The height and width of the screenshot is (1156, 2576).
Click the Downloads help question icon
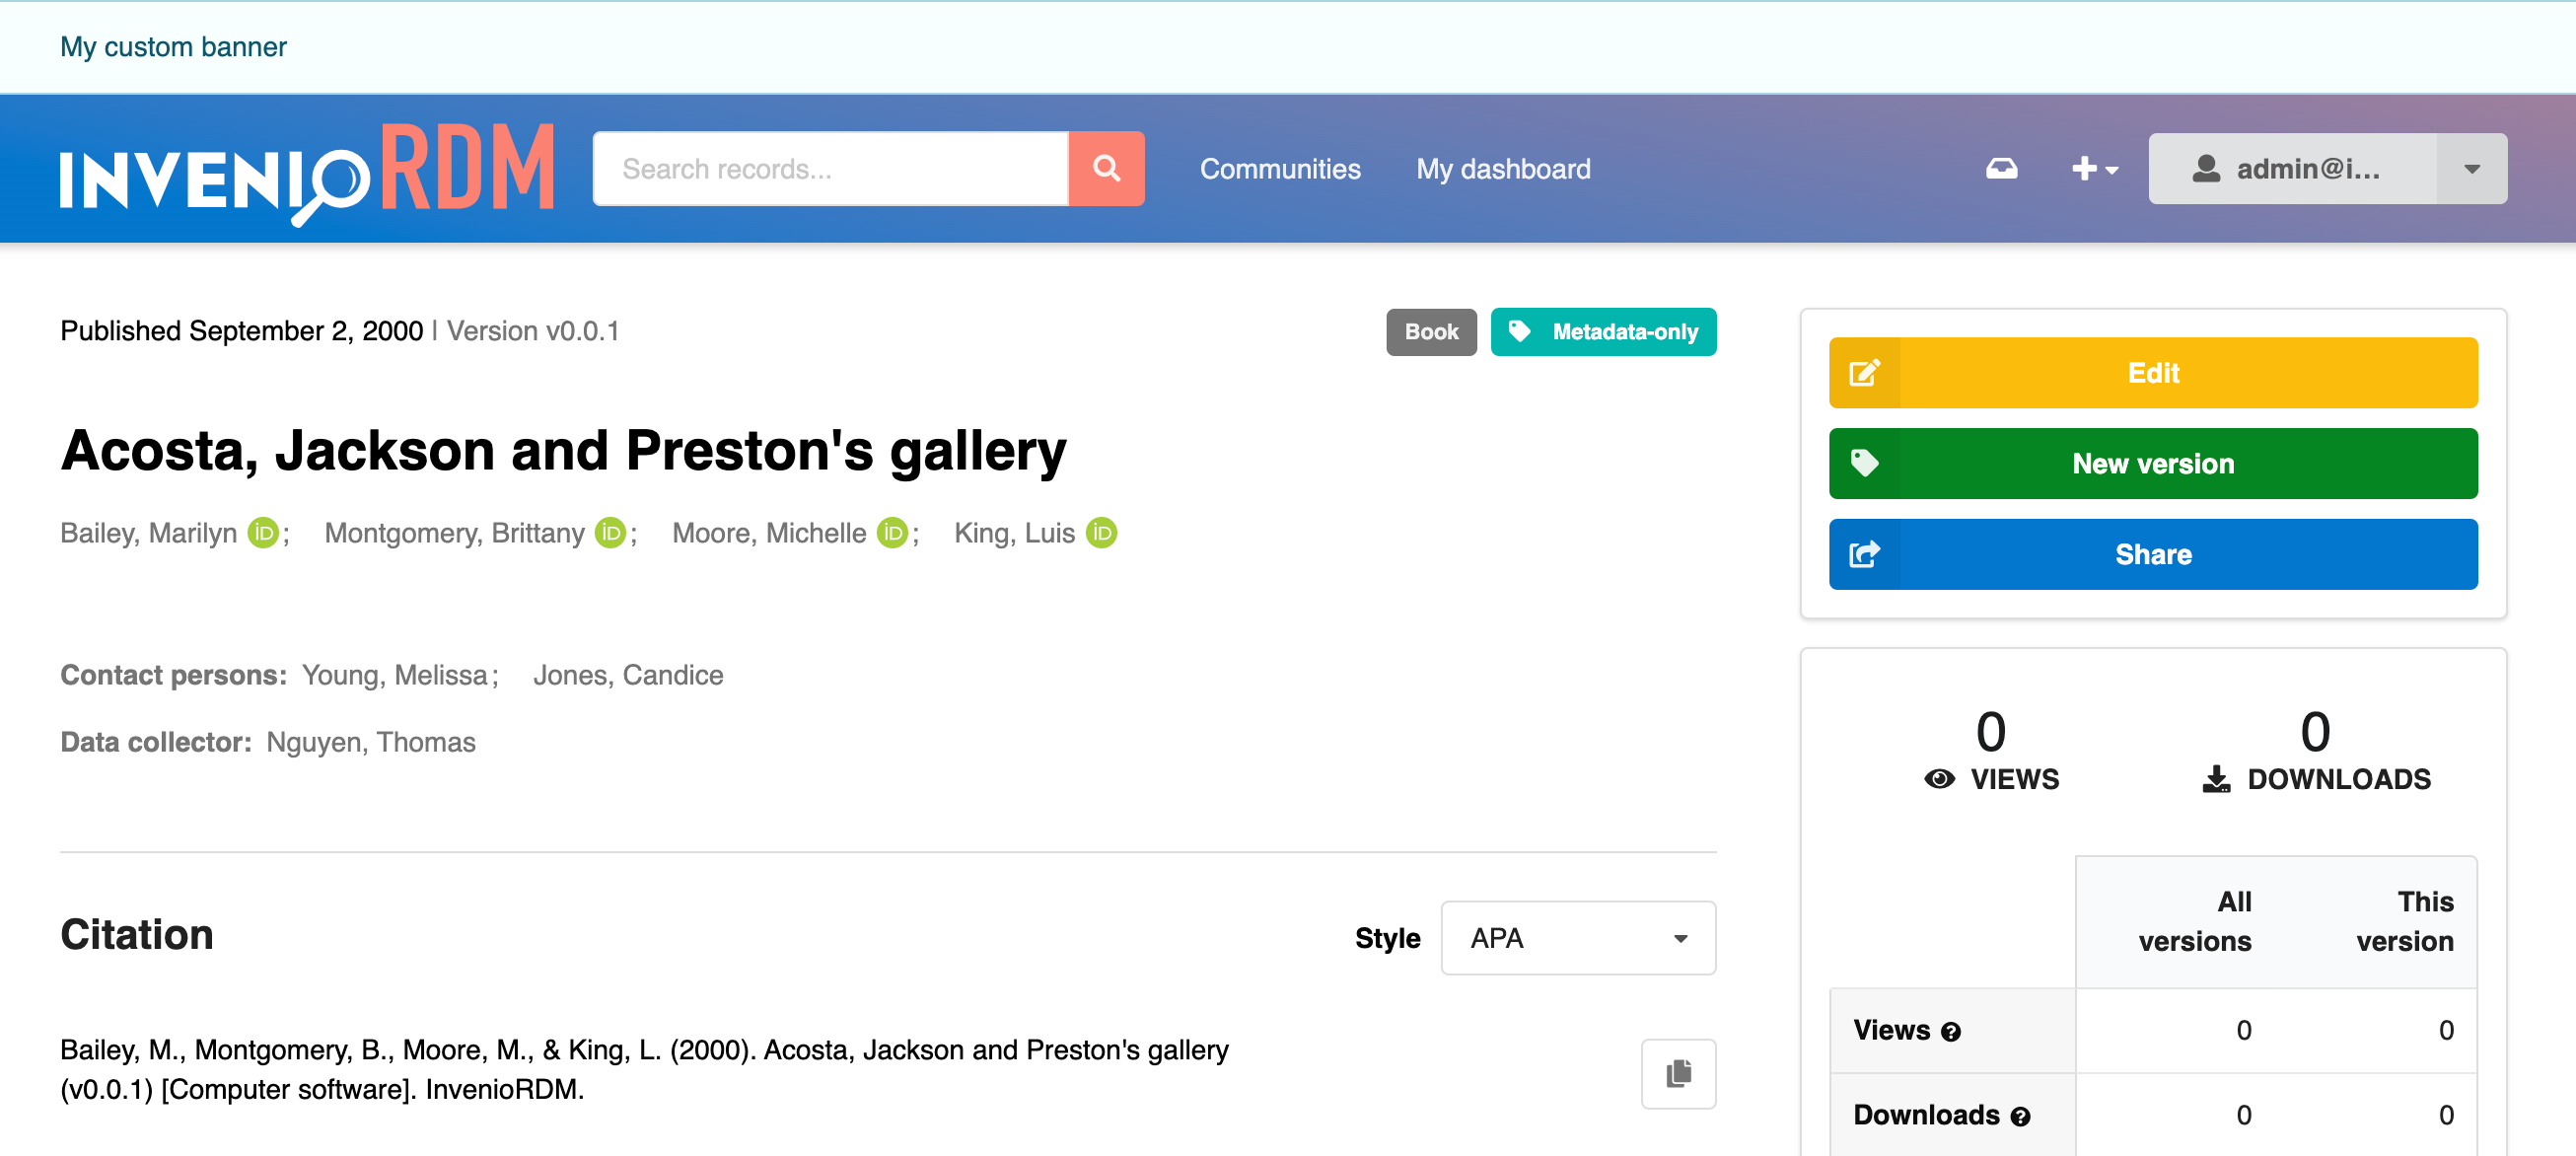(2021, 1117)
